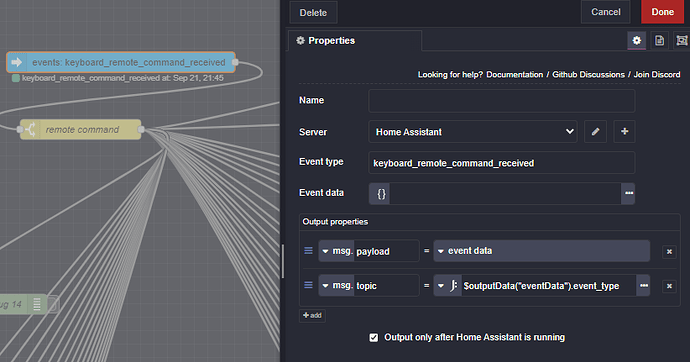Toggle Output only after Home Assistant running
The image size is (690, 362).
tap(374, 338)
